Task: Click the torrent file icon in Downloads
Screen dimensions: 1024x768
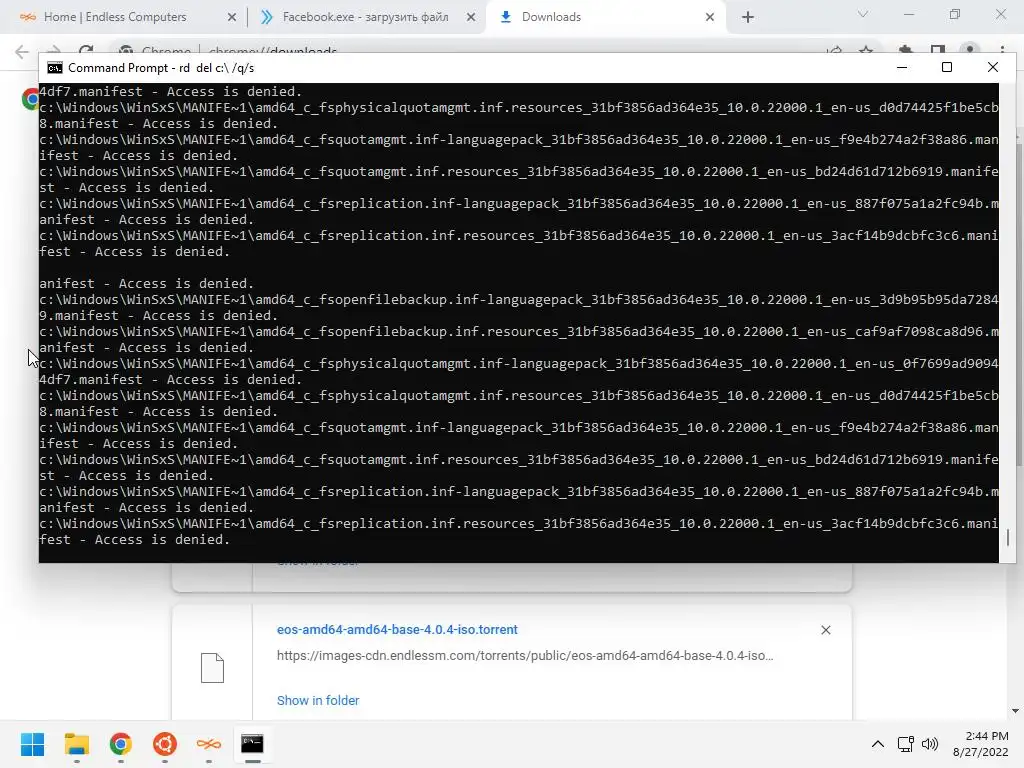Action: [x=212, y=667]
